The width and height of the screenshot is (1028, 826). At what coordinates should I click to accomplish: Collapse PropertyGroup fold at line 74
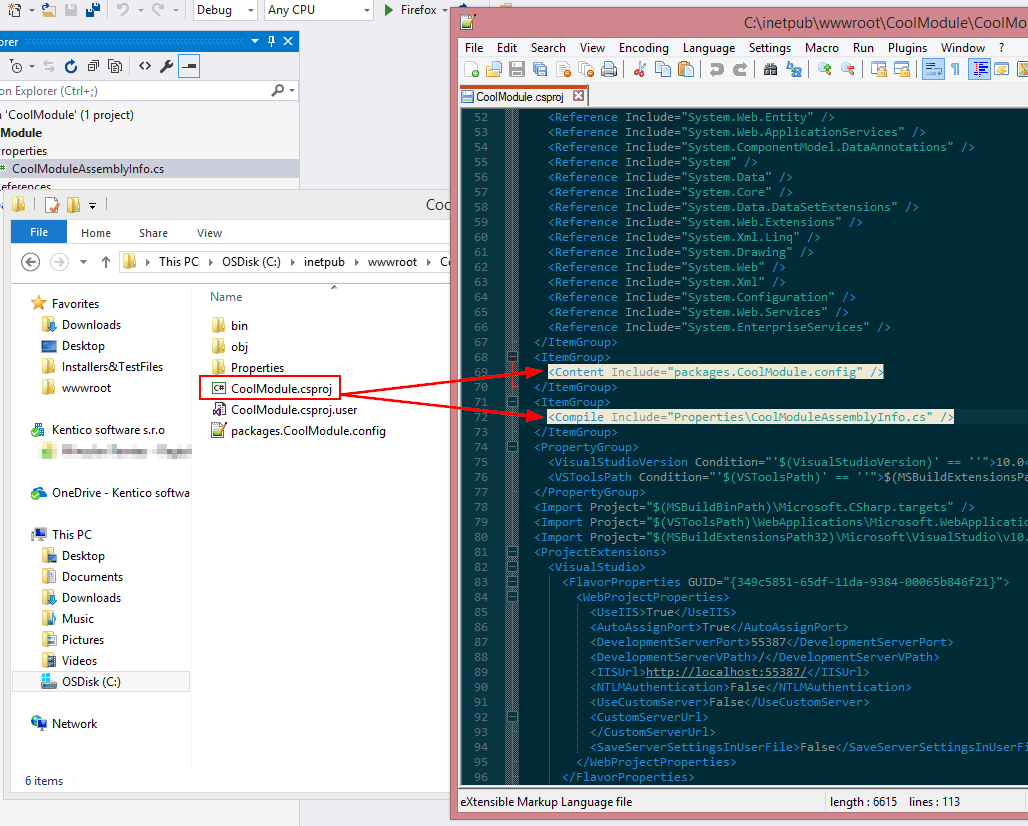tap(512, 446)
